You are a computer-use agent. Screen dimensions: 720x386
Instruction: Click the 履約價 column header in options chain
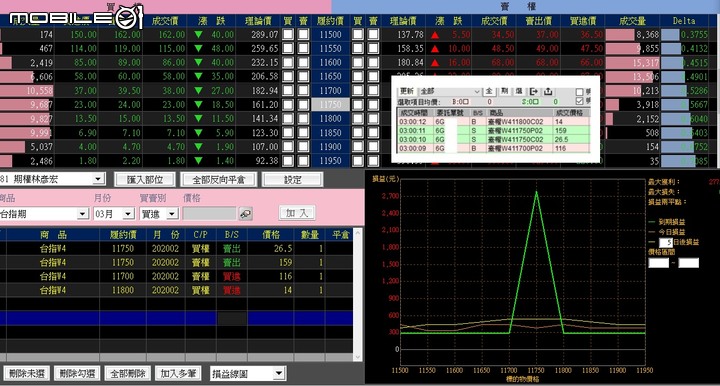click(330, 21)
